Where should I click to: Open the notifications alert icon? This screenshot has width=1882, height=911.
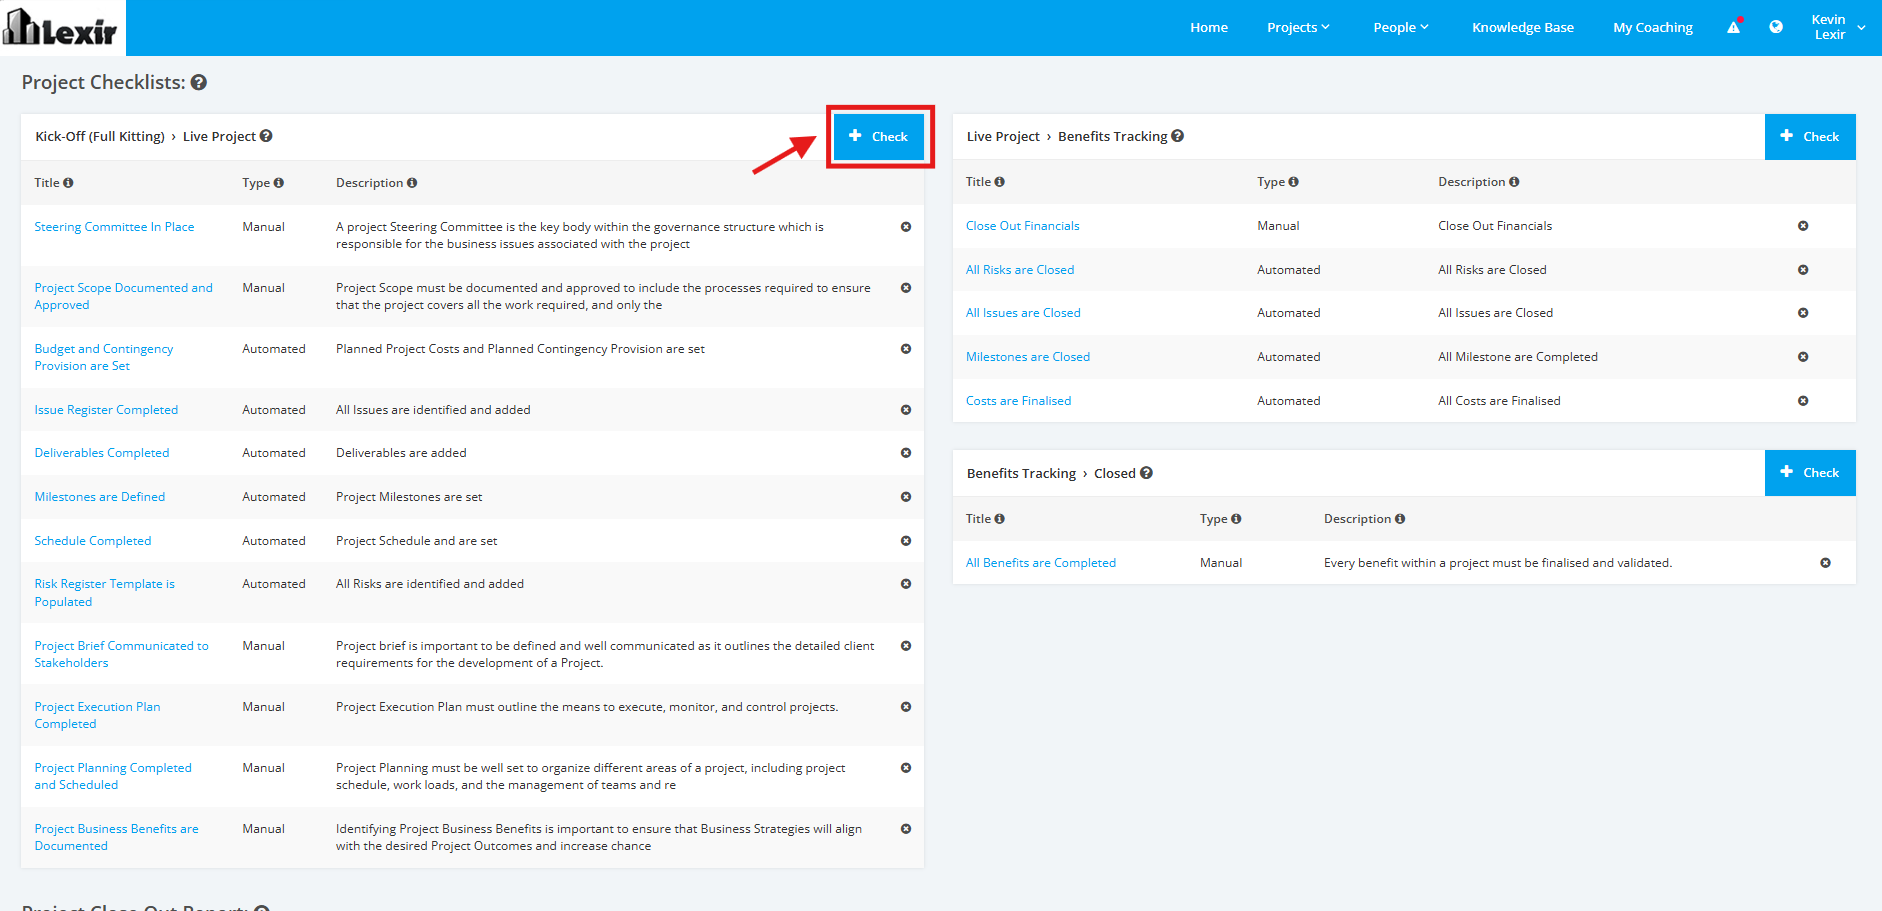1734,27
